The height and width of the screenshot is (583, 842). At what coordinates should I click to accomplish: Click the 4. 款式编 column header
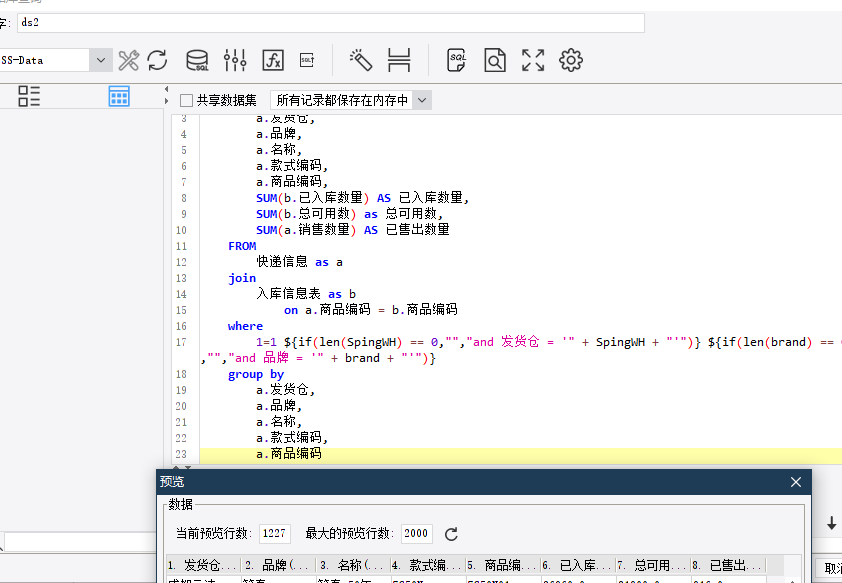click(x=428, y=565)
